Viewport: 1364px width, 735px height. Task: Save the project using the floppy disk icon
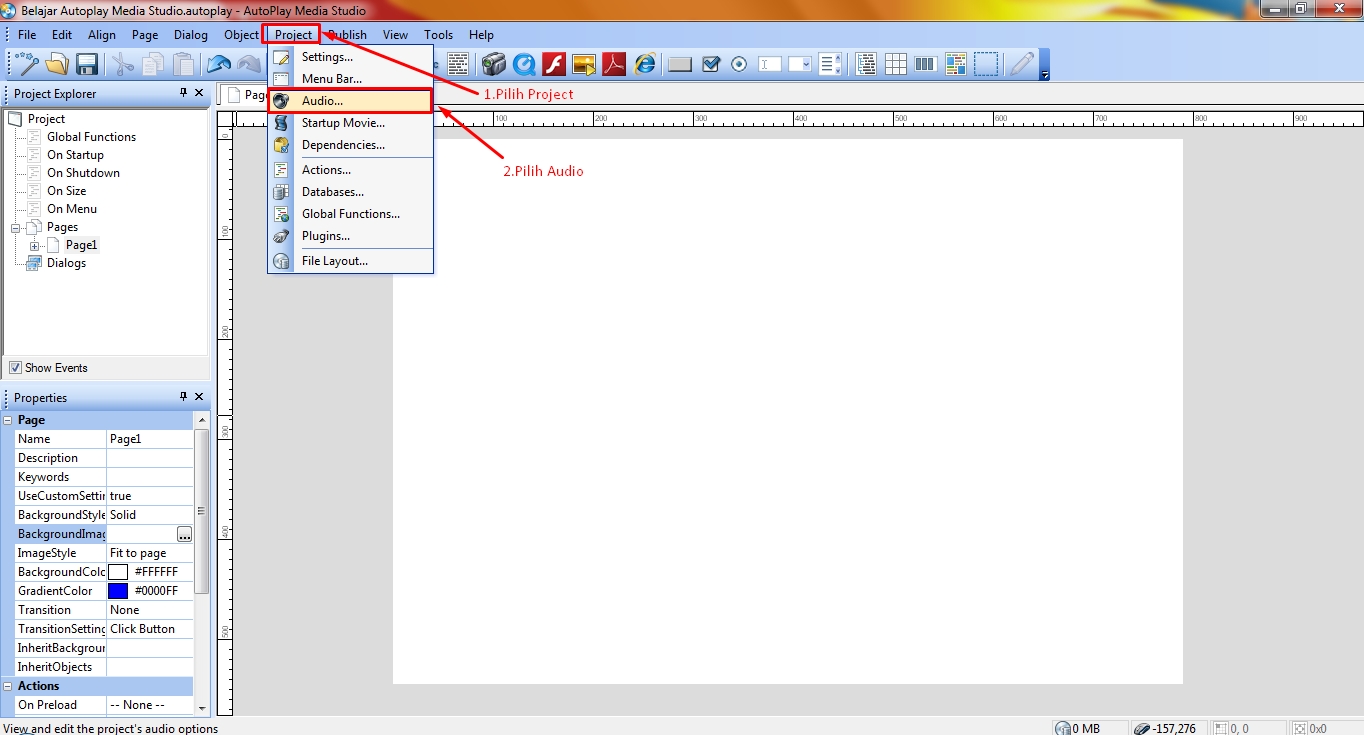coord(87,65)
